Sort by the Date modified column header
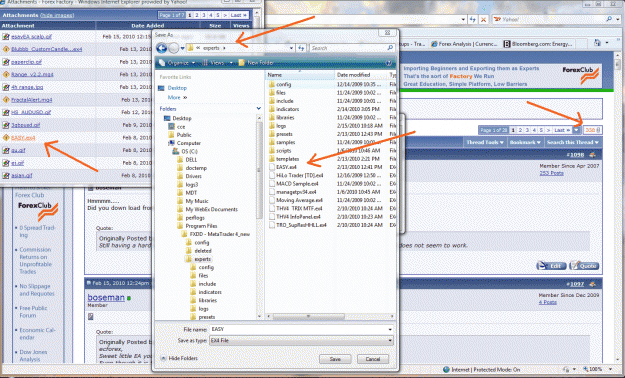 [x=362, y=75]
